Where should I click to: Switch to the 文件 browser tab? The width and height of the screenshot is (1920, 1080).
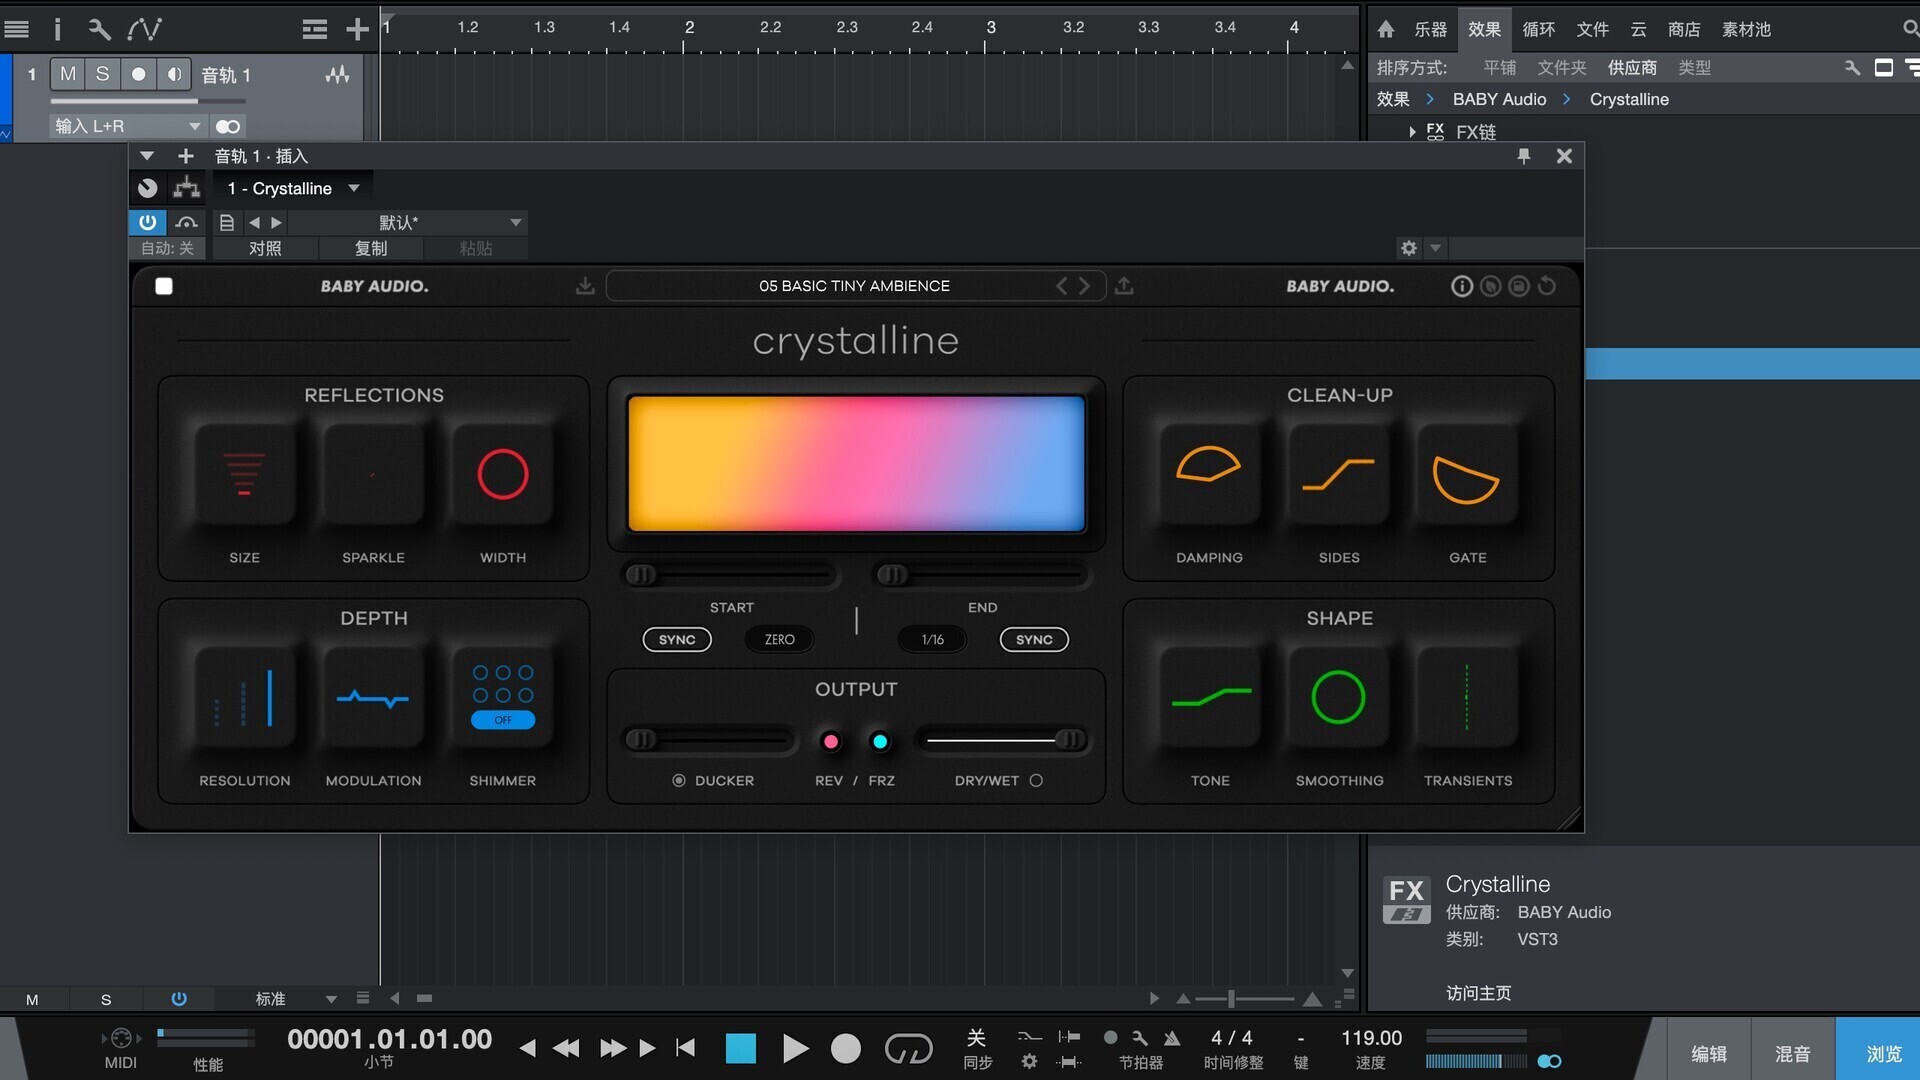tap(1592, 29)
